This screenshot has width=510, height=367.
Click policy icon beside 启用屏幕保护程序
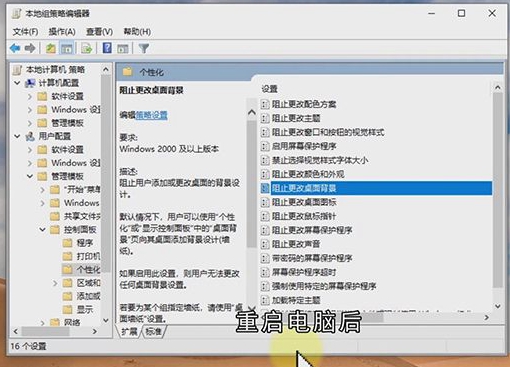(265, 146)
